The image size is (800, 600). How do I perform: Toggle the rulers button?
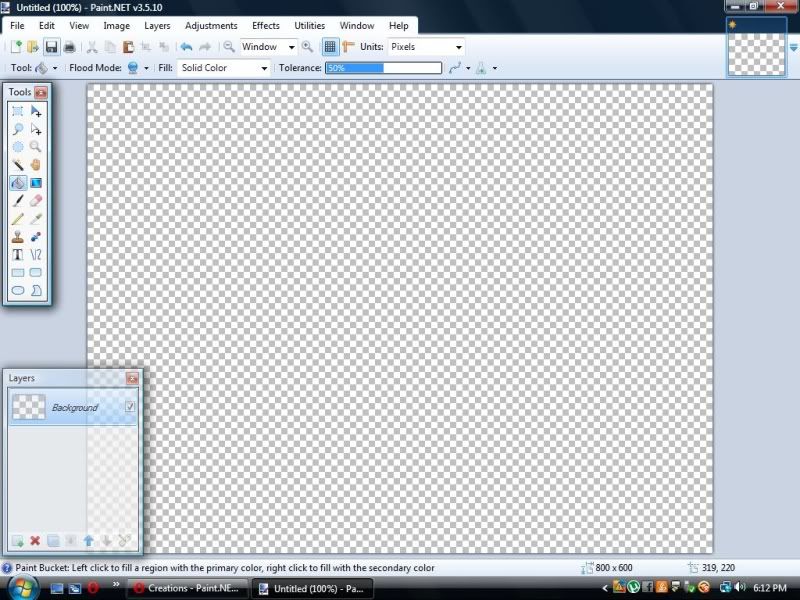(348, 47)
